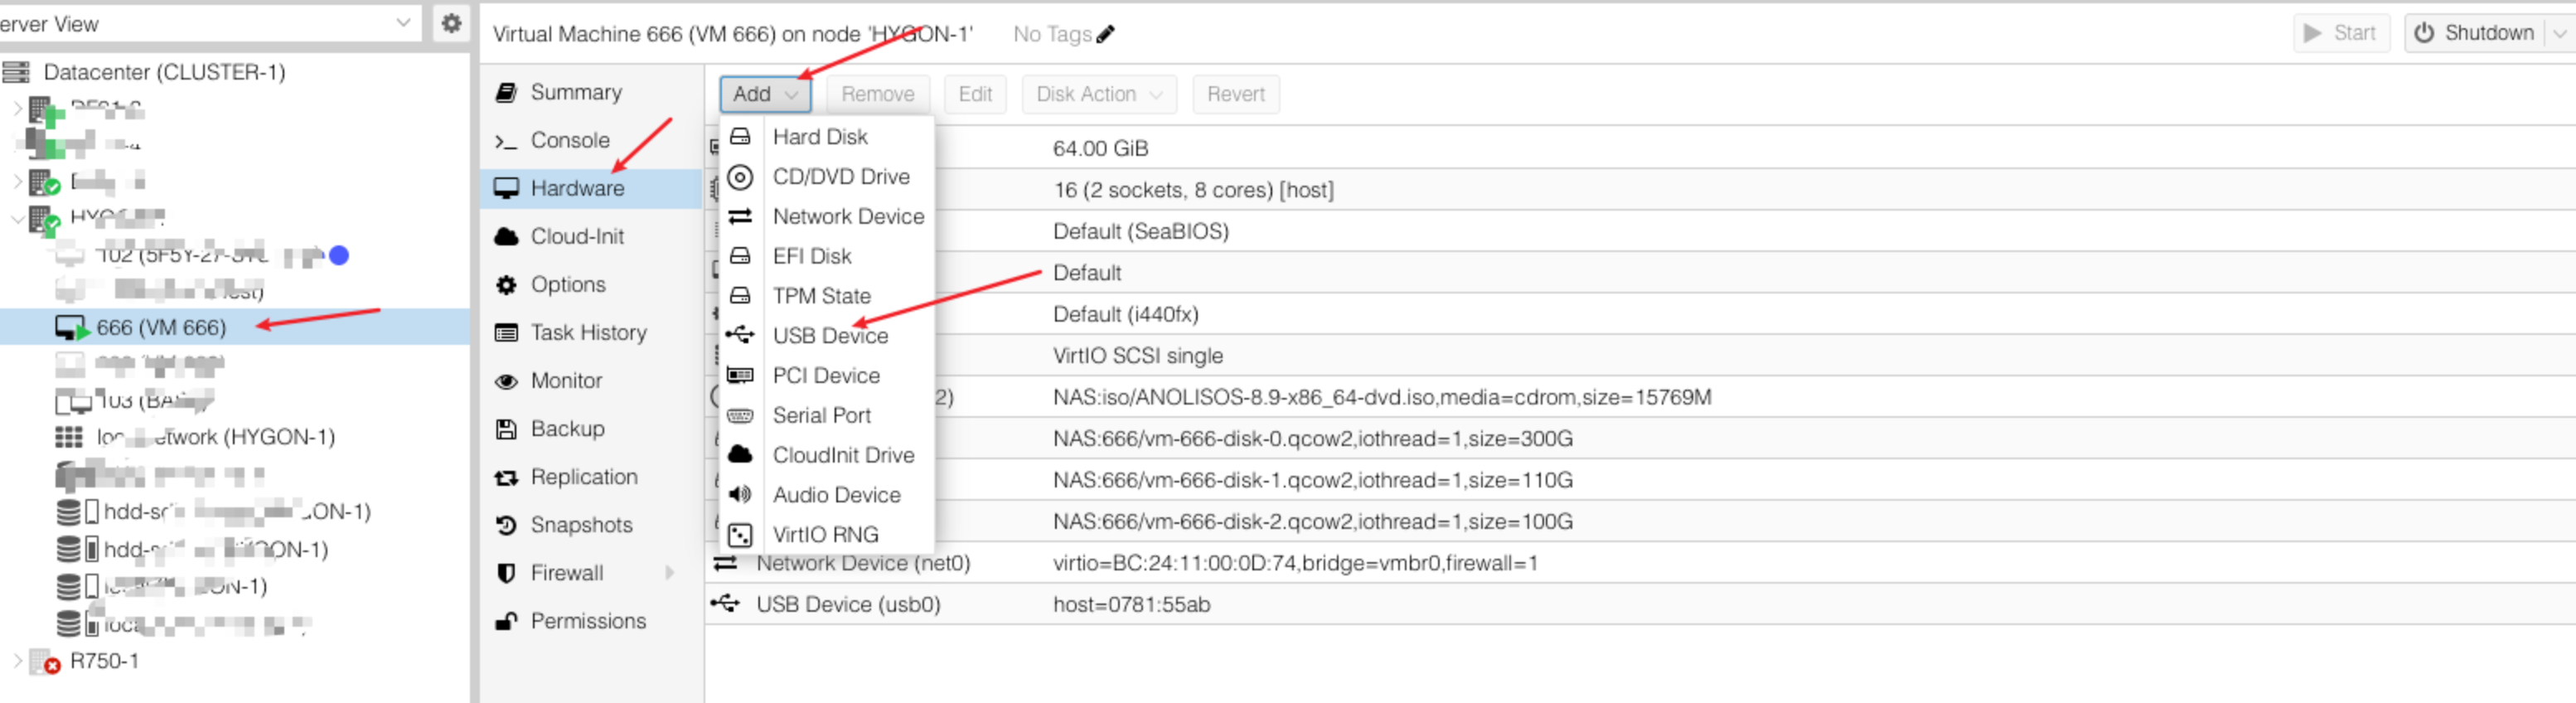Choose TPM State from Add menu

click(x=827, y=296)
